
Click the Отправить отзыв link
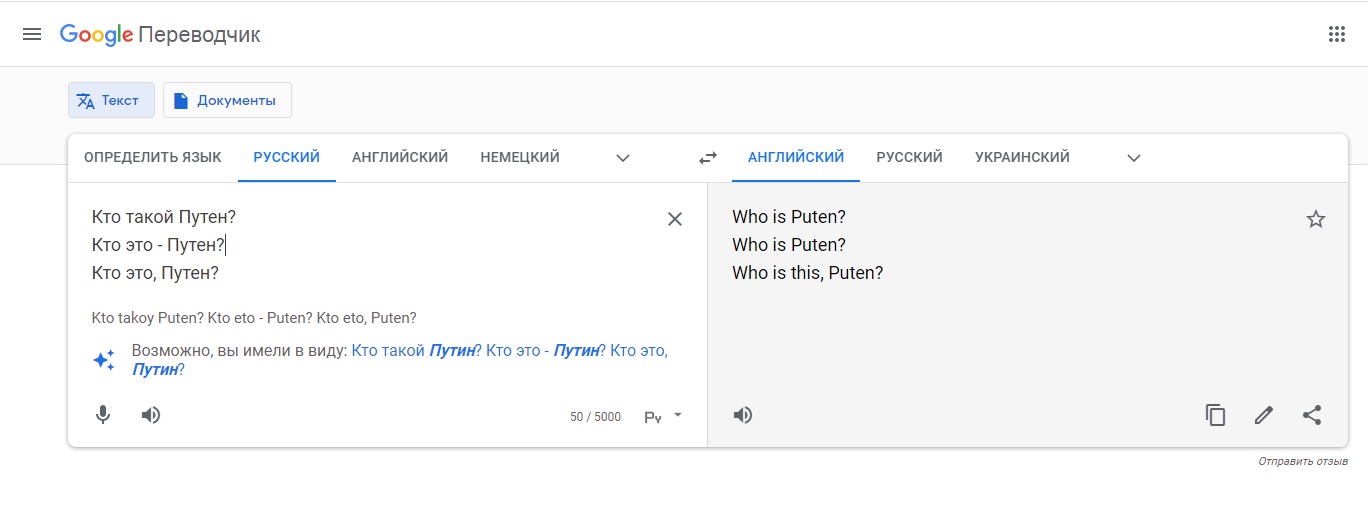(x=1303, y=462)
